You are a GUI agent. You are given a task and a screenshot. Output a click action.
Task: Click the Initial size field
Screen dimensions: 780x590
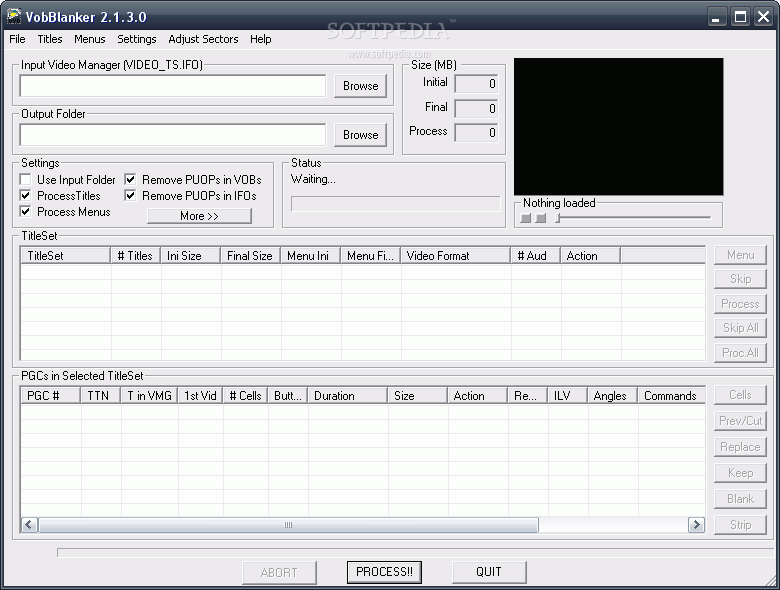click(x=476, y=84)
